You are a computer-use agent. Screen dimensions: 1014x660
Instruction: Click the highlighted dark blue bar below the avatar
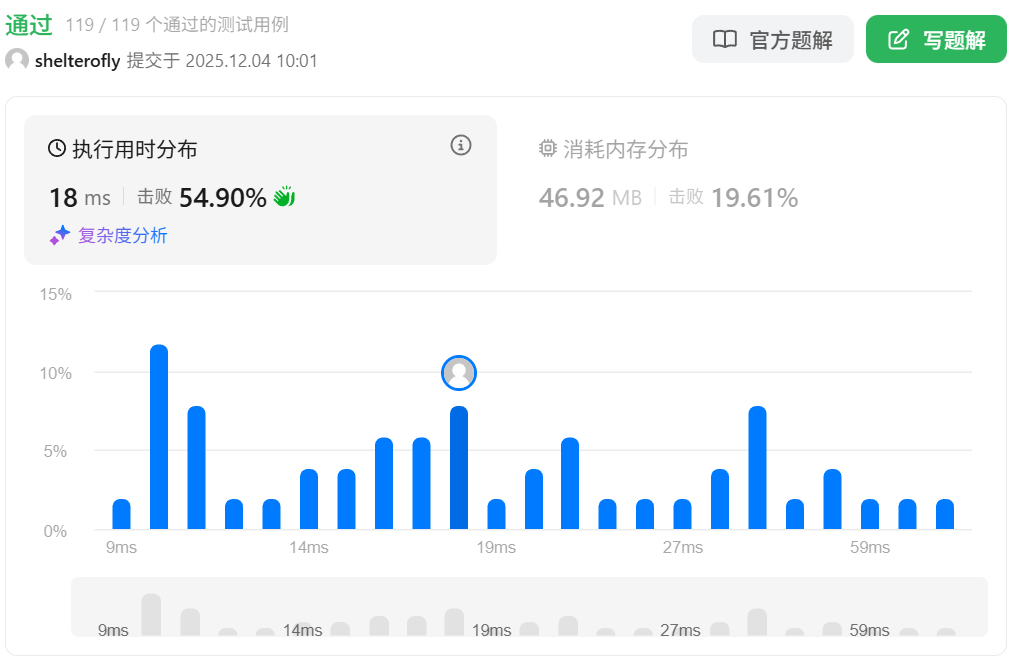(x=459, y=468)
